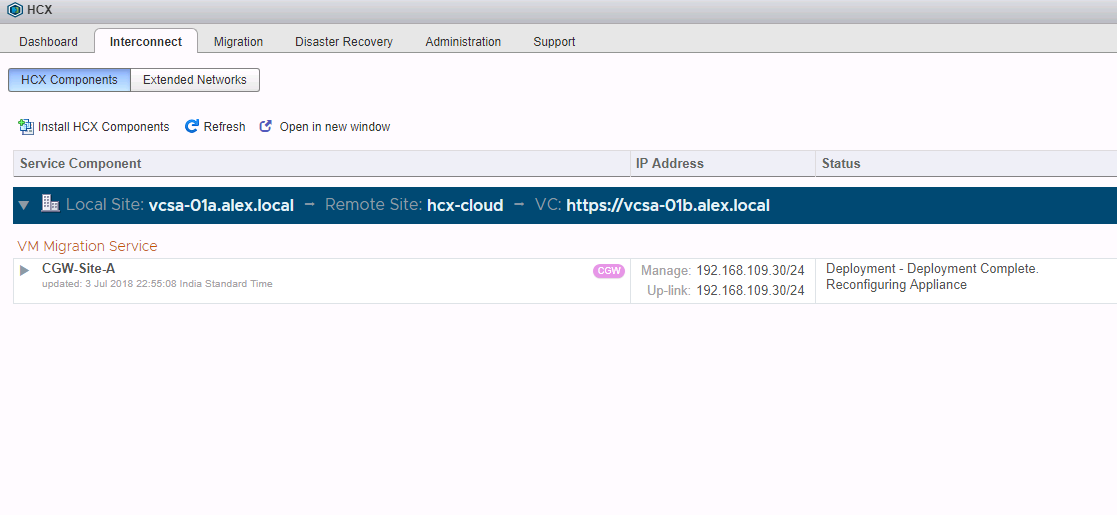
Task: Click the pink CGW badge
Action: tap(609, 271)
